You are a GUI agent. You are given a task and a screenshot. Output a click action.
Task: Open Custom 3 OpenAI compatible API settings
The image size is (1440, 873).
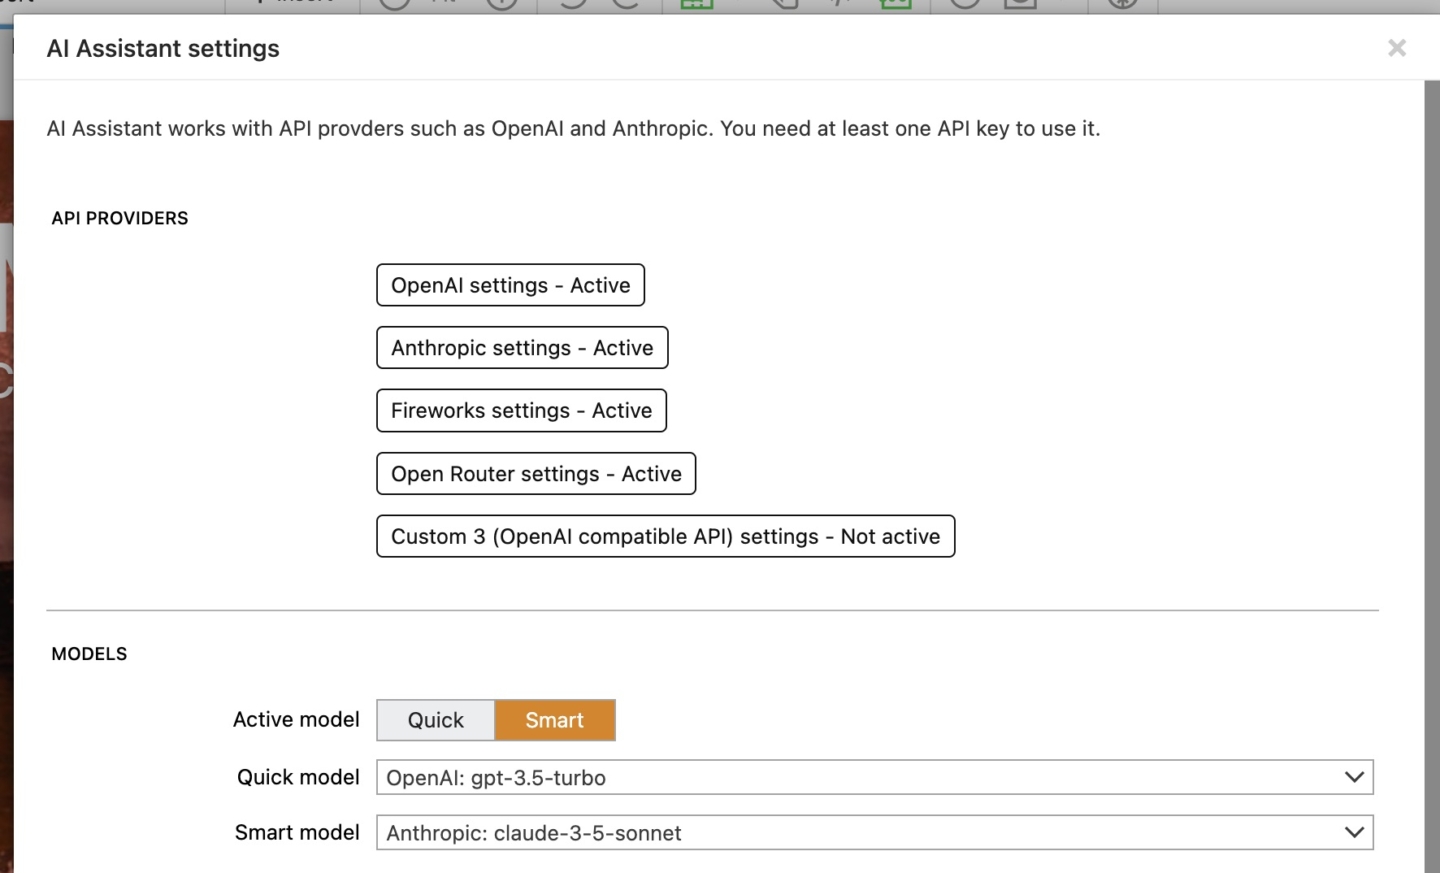click(665, 536)
